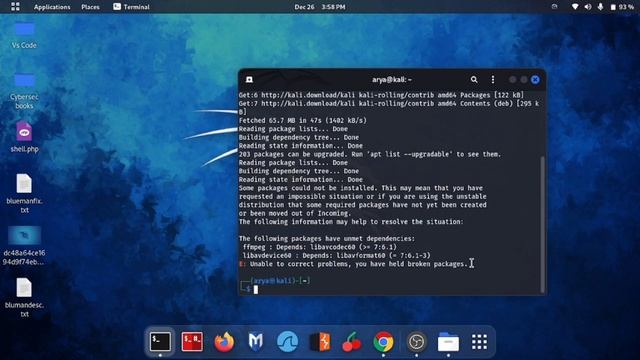Launch Firefox from the dock

click(x=224, y=342)
